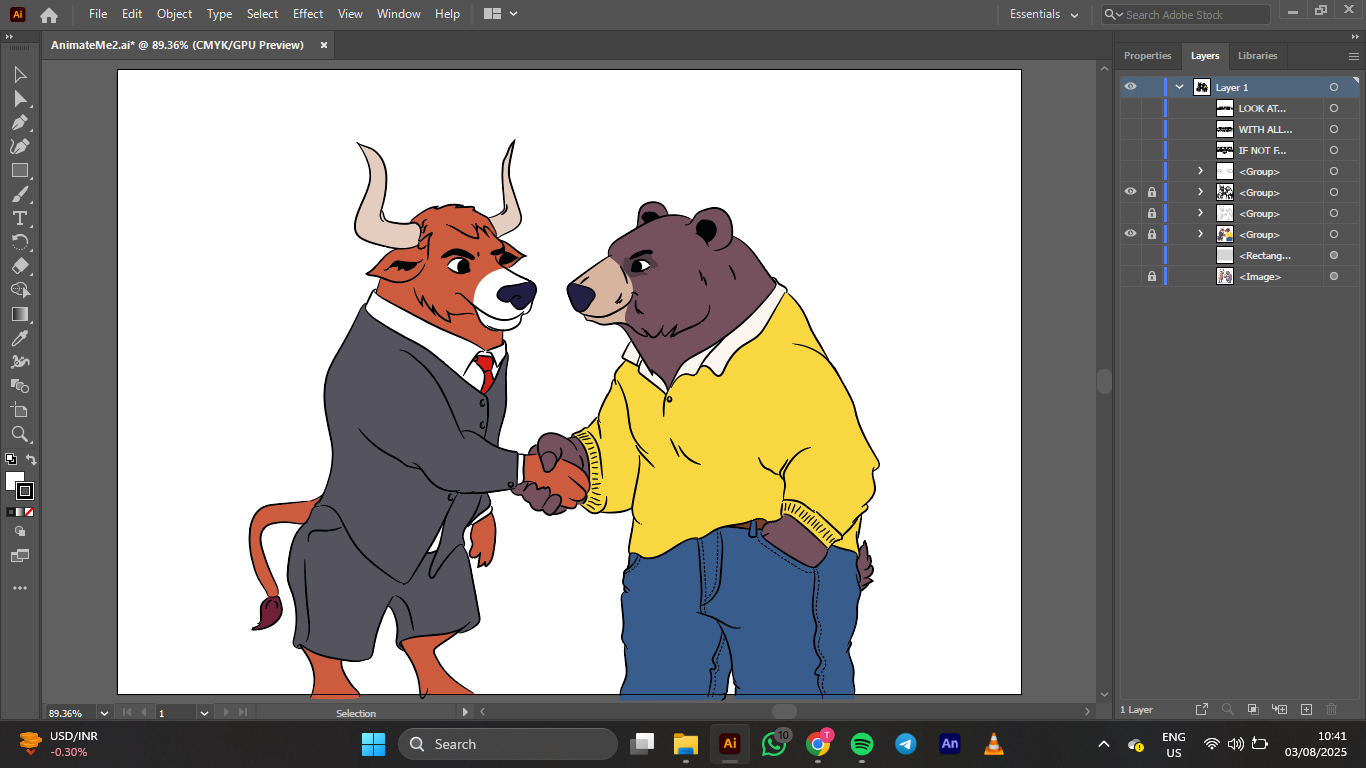Open Windows Start button
Viewport: 1366px width, 768px height.
[373, 744]
